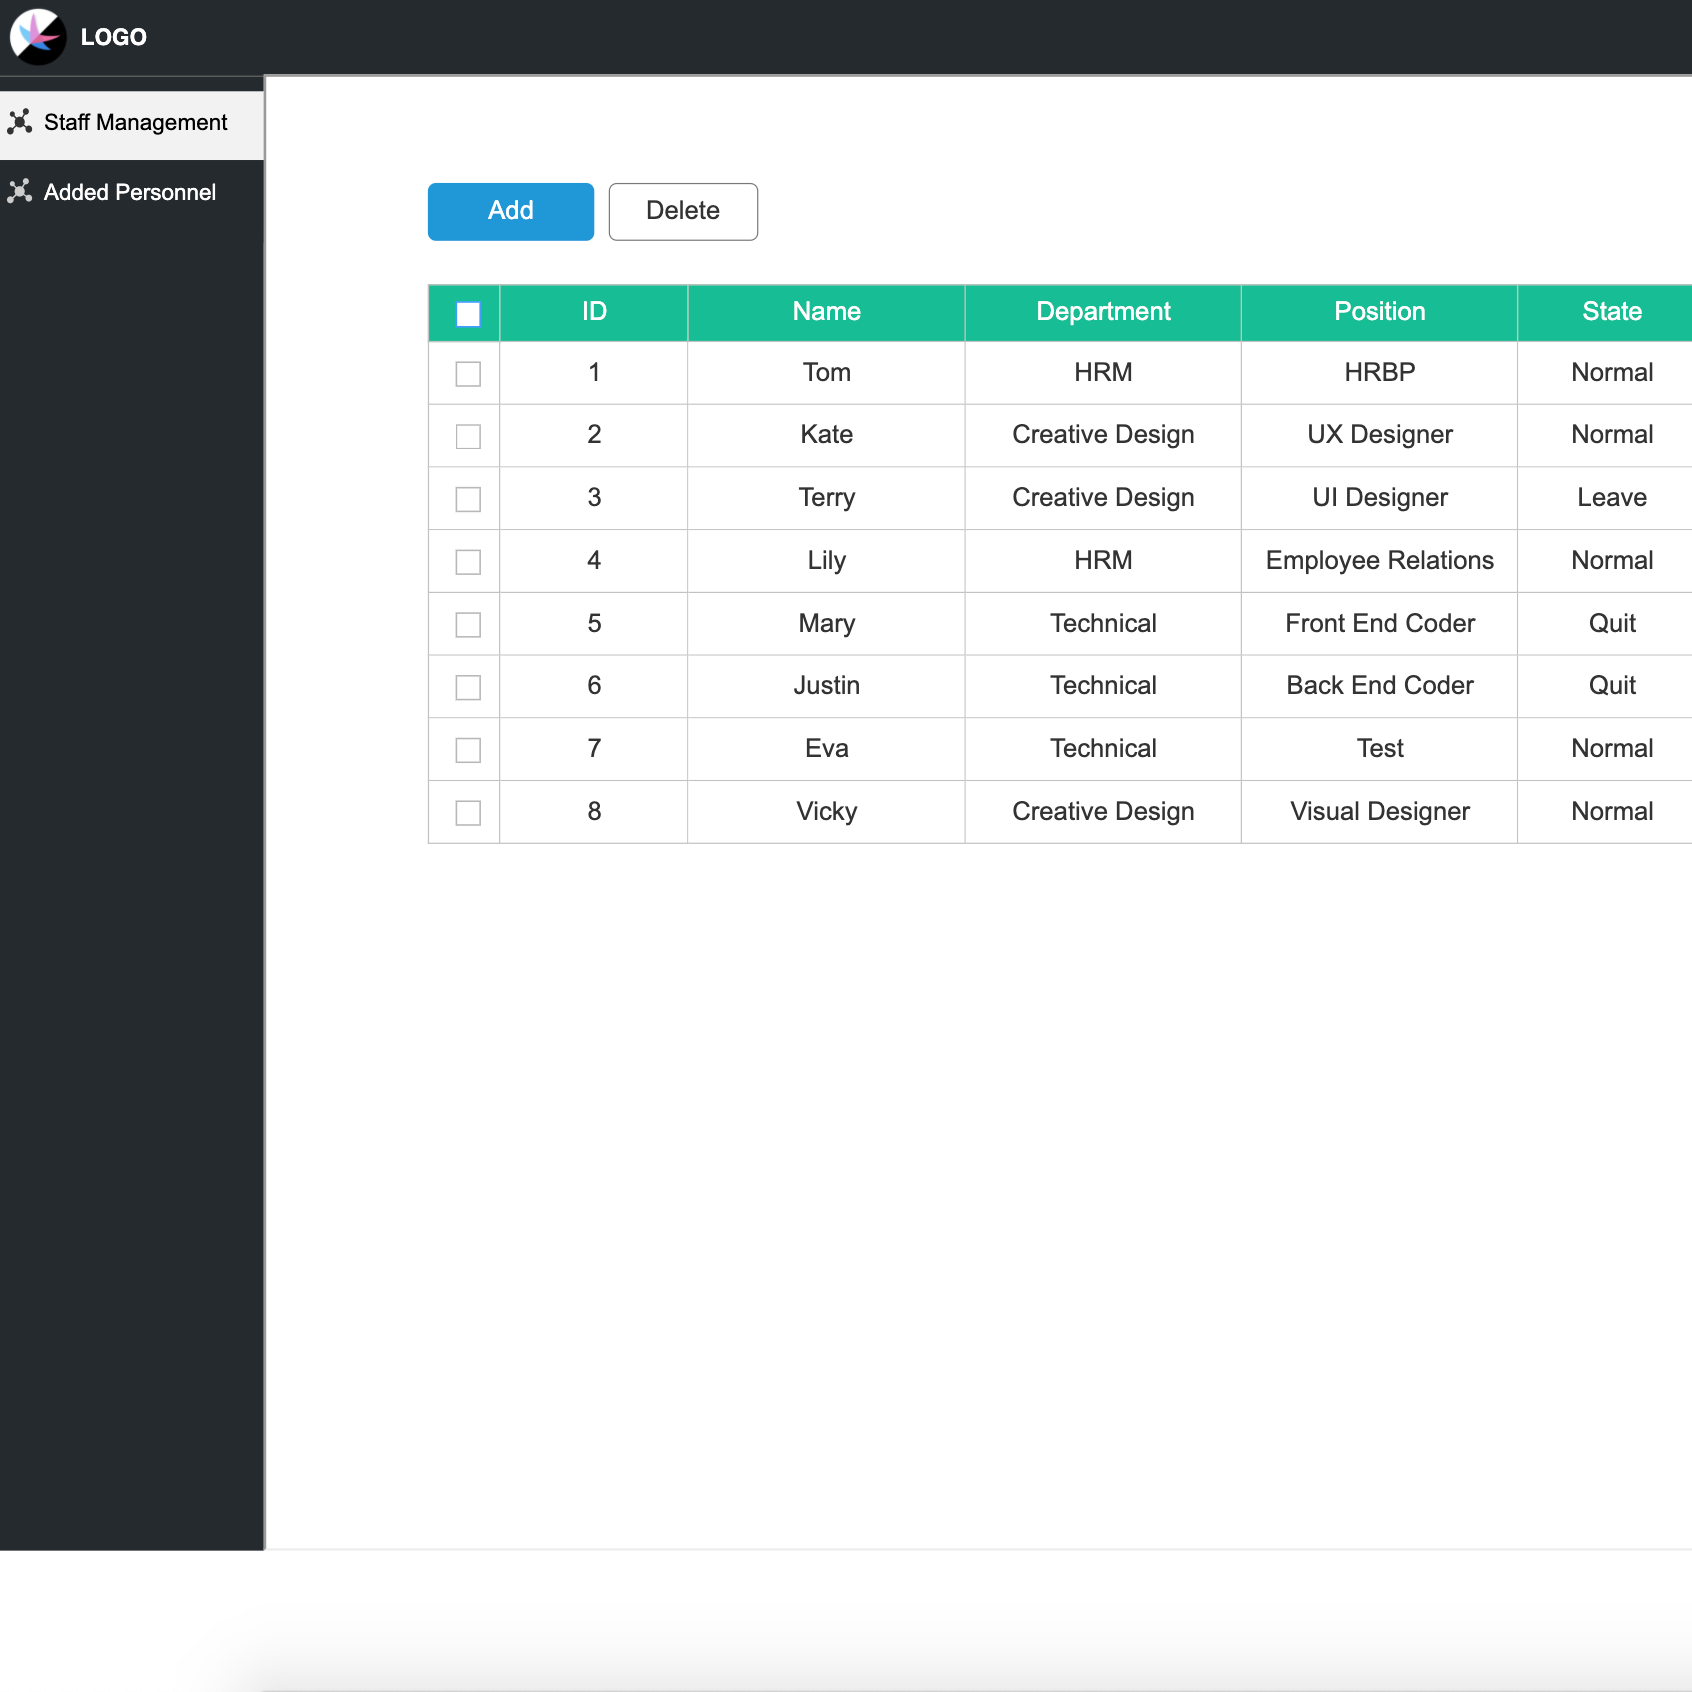
Task: Select the checkbox for Kate's row
Action: pos(468,436)
